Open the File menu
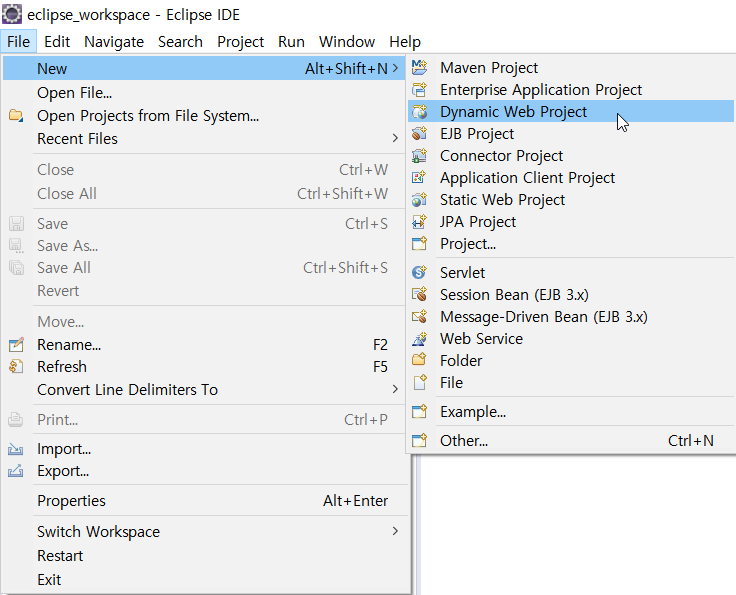Image resolution: width=736 pixels, height=595 pixels. 18,42
